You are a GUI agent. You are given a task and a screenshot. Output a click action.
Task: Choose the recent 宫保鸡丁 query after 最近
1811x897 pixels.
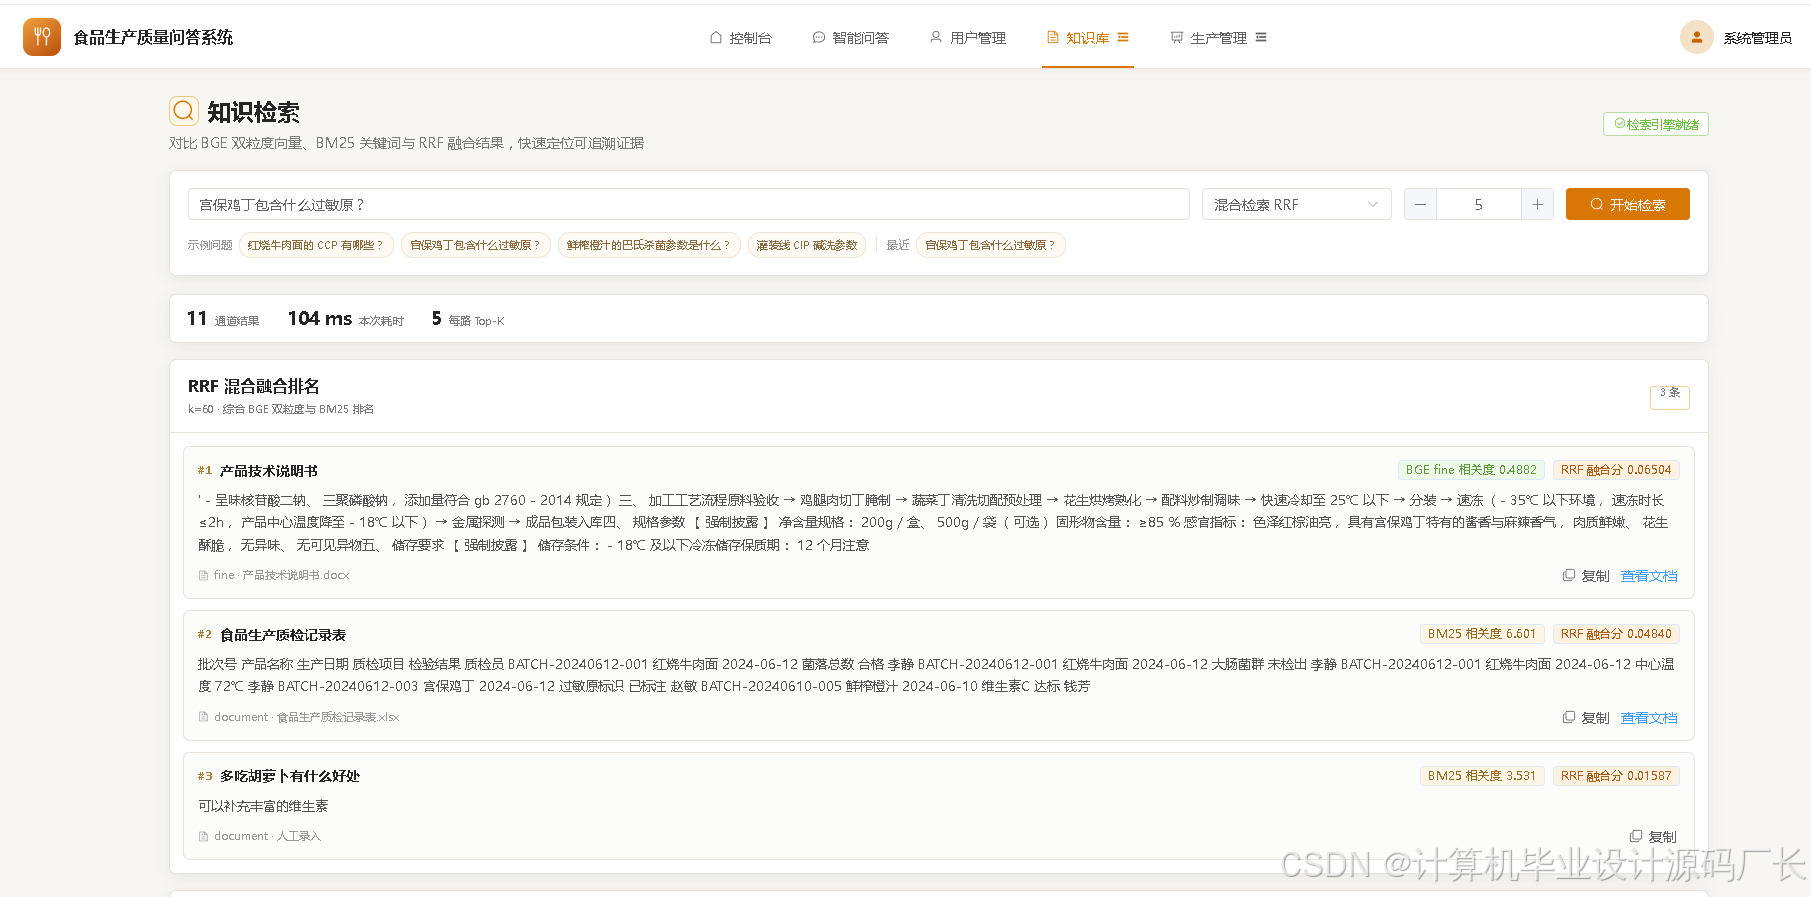click(990, 245)
